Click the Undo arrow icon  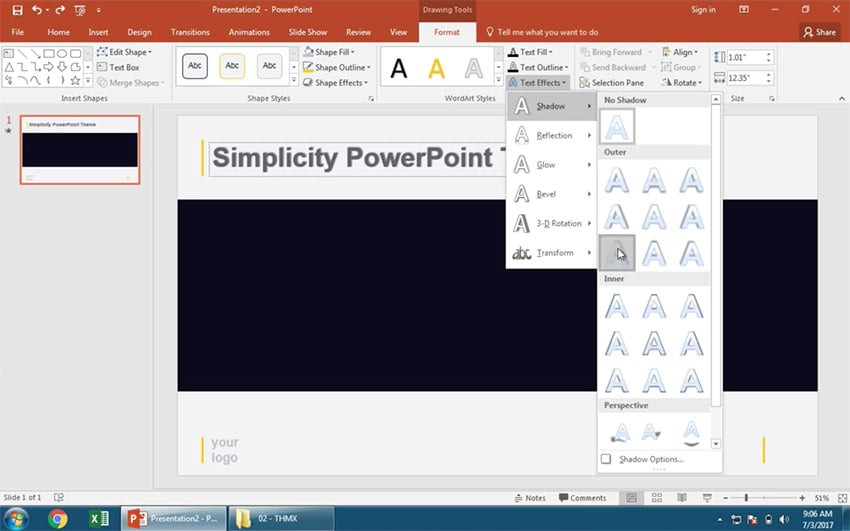coord(37,9)
